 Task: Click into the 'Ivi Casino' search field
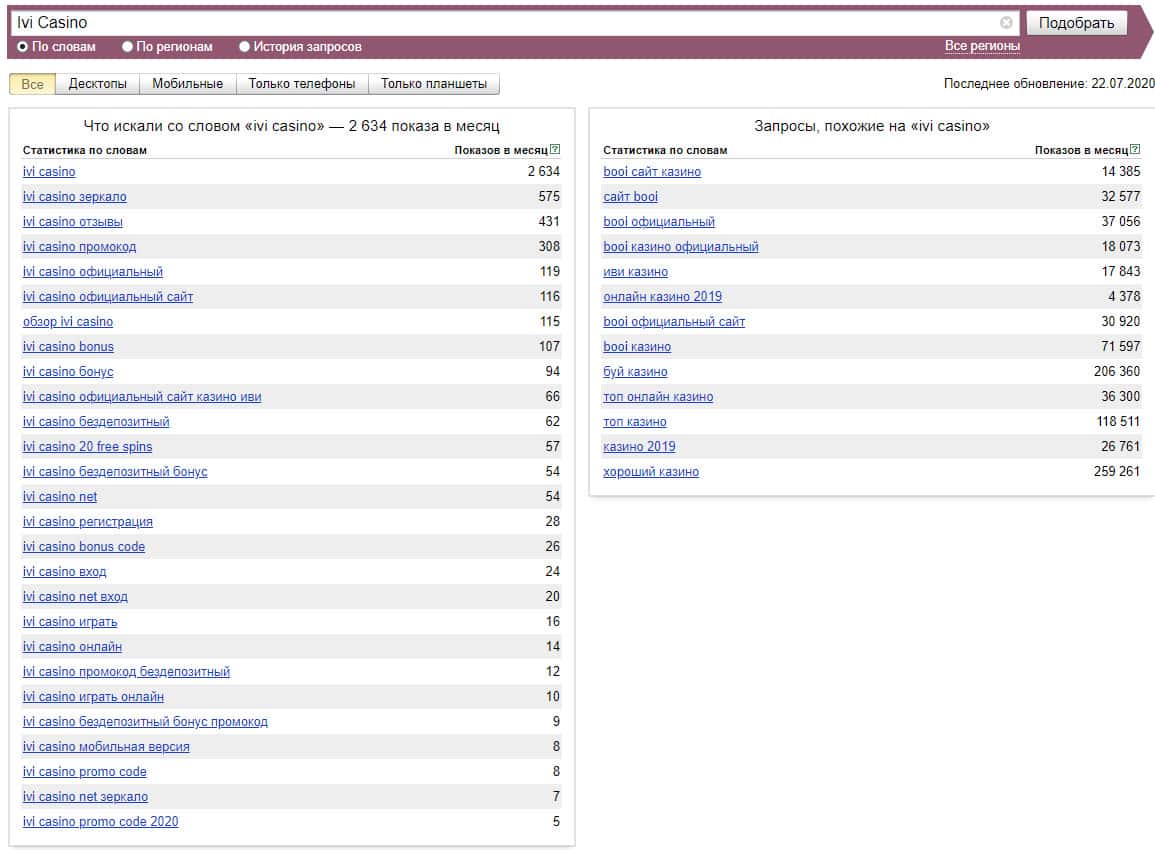coord(500,23)
